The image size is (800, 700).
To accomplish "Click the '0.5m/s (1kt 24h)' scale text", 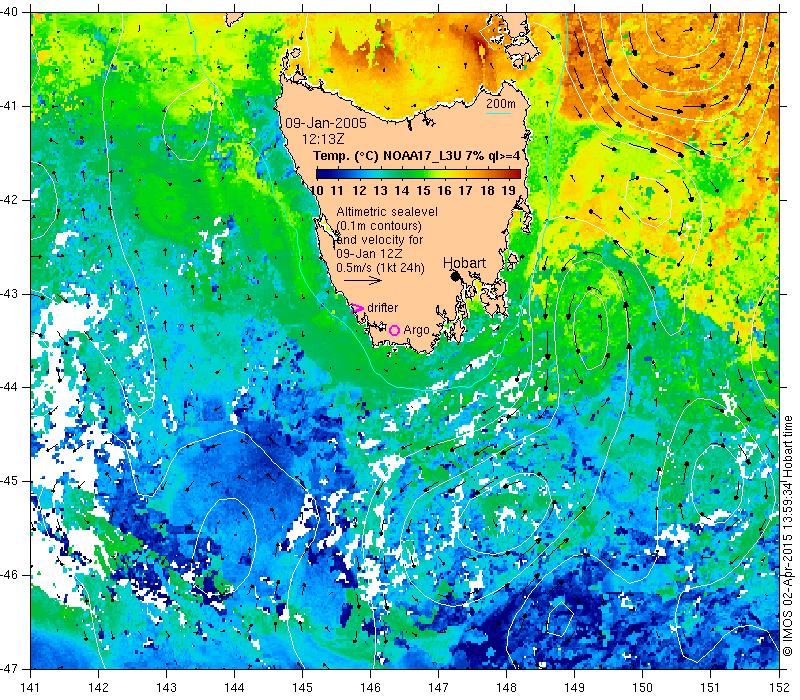I will (381, 267).
